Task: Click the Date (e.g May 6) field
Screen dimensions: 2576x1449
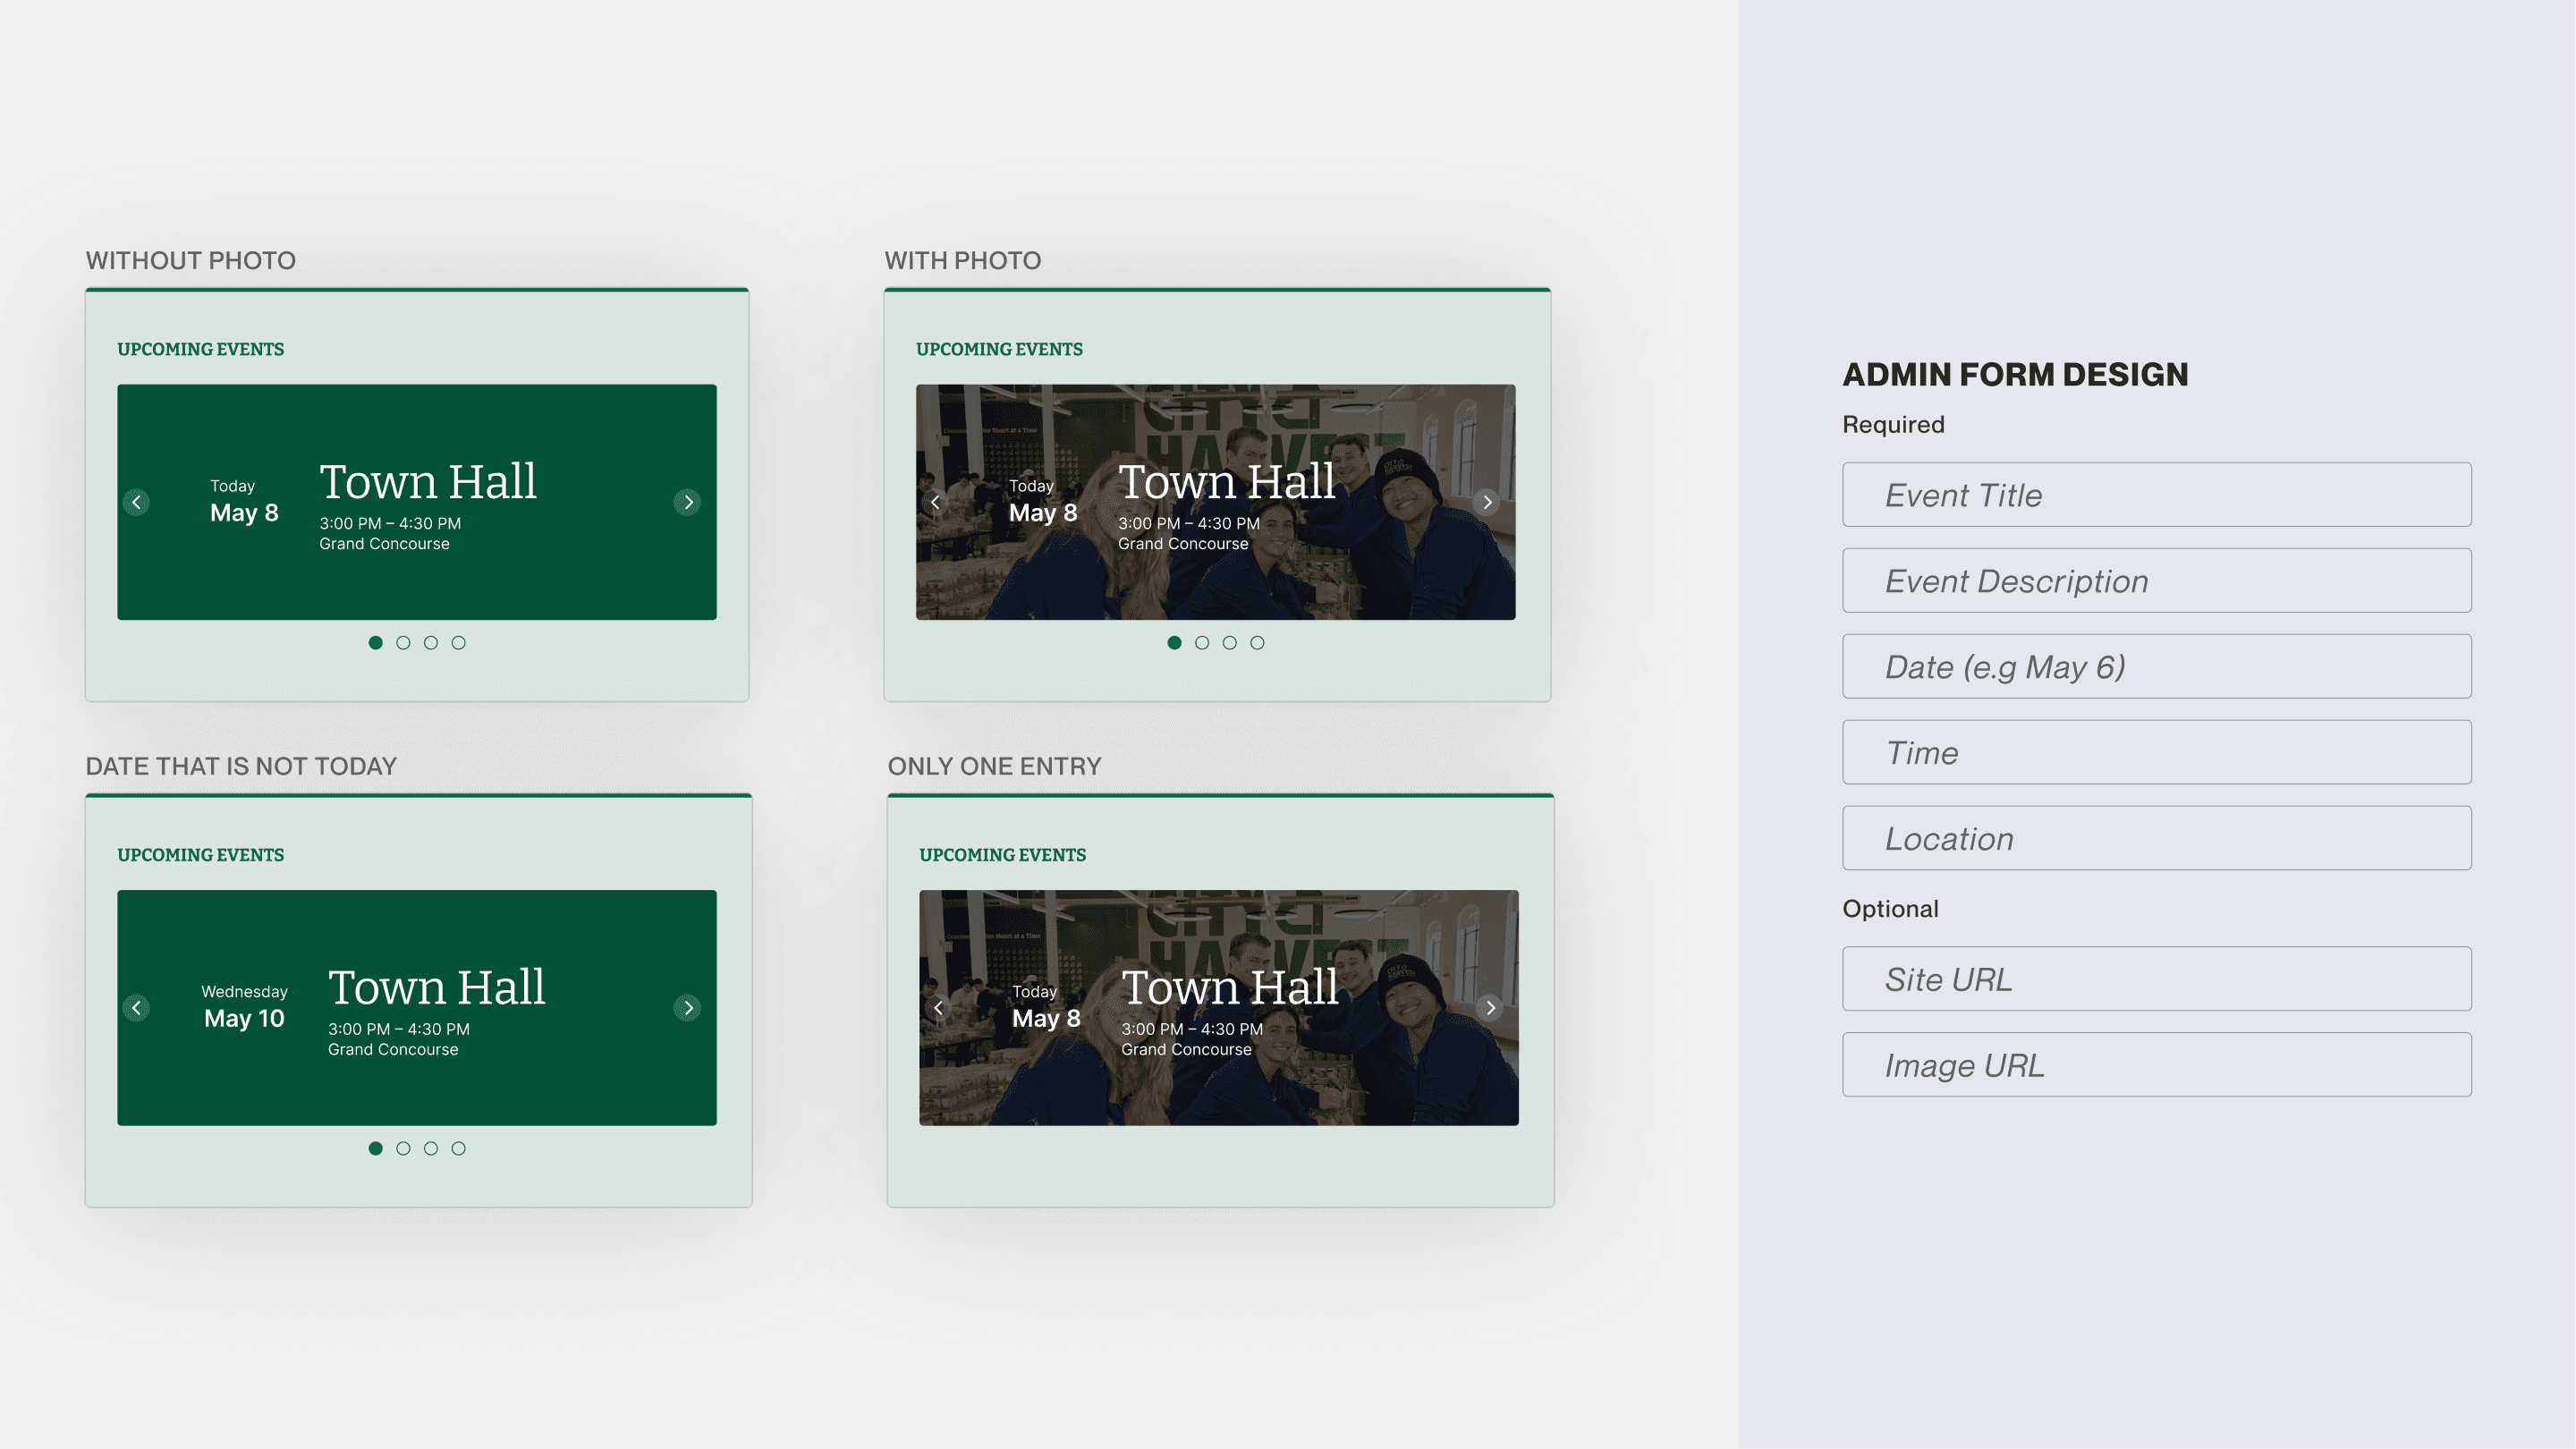Action: (2156, 667)
